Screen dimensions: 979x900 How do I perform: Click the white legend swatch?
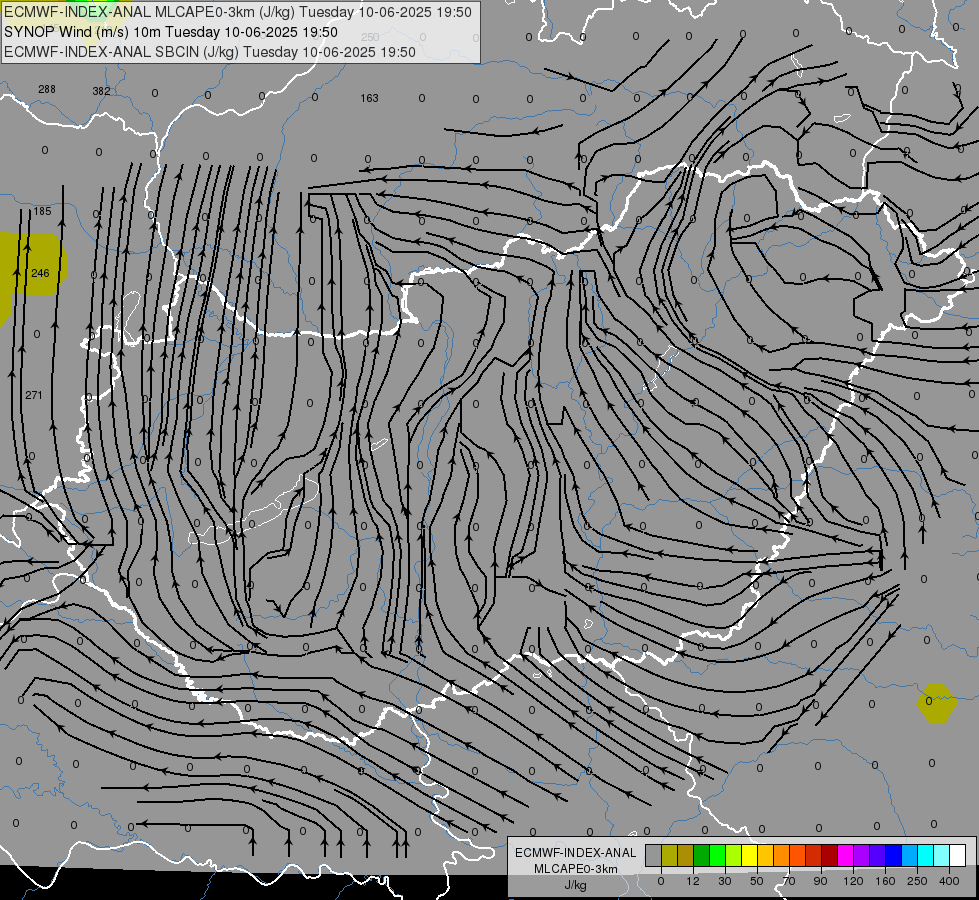click(958, 855)
